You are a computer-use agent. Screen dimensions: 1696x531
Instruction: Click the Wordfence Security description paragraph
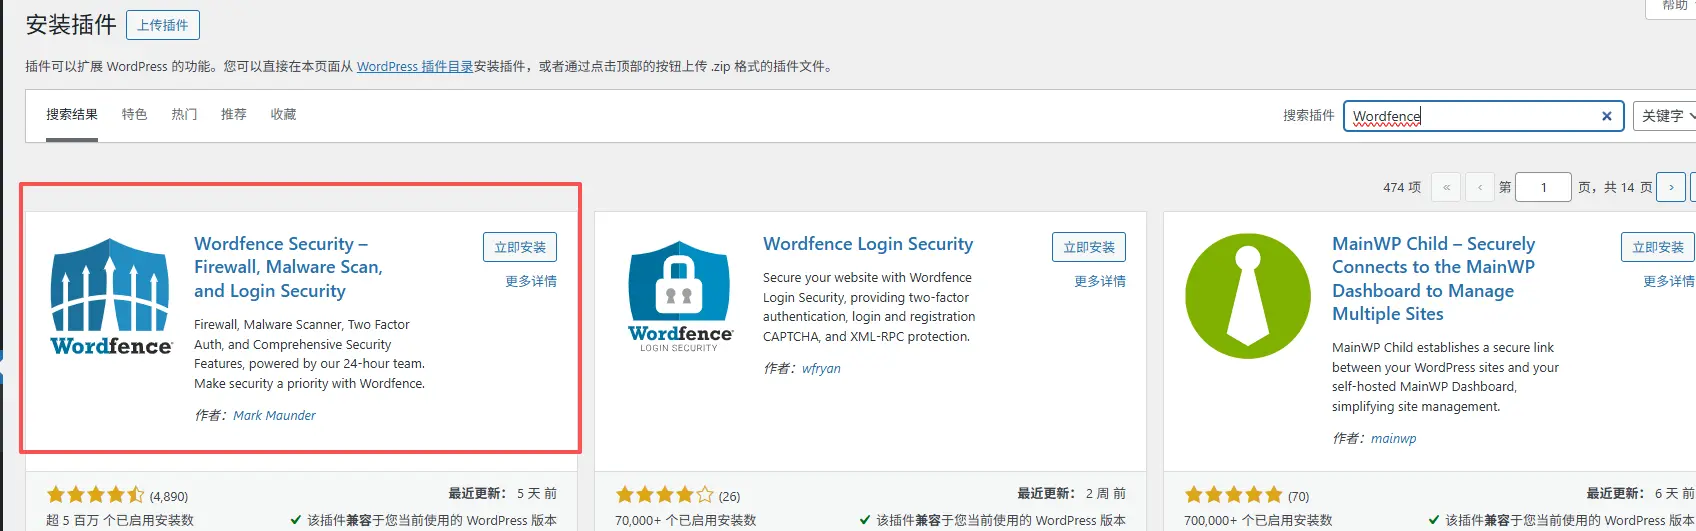[310, 354]
